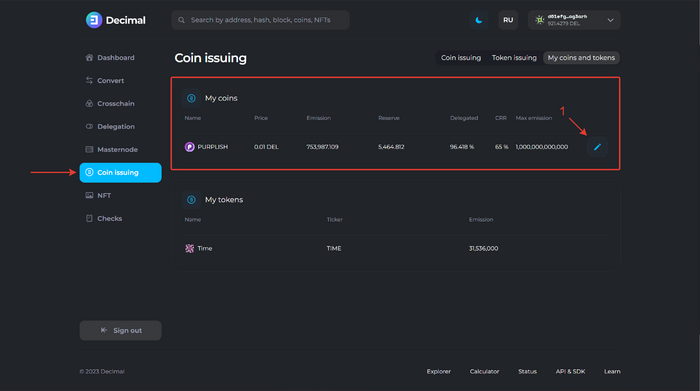Click reserve value 5,464.812
700x391 pixels.
coord(391,147)
